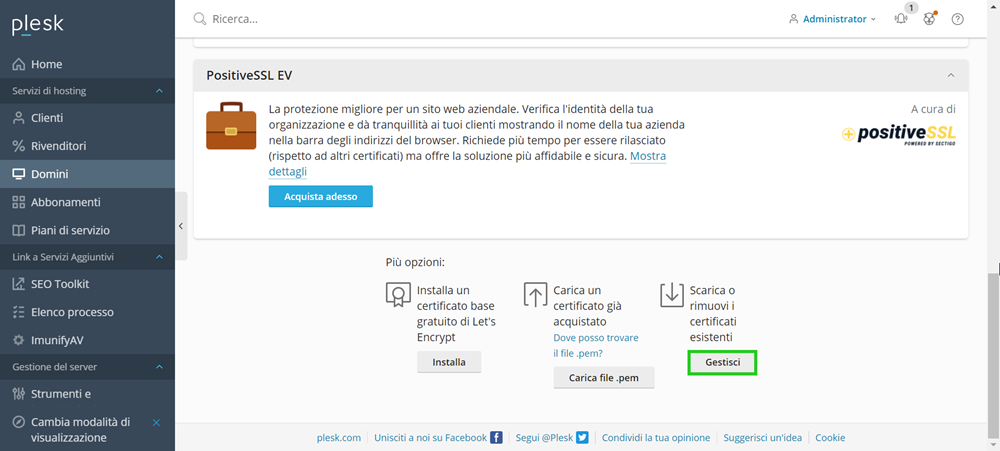Click the Home house icon
This screenshot has height=451, width=1000.
pyautogui.click(x=18, y=64)
